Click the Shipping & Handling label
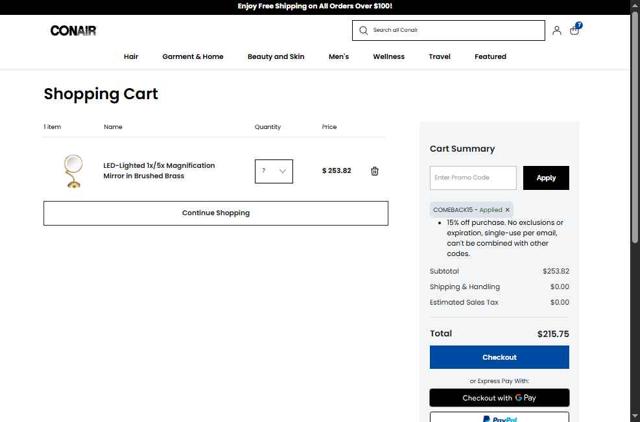The image size is (640, 422). pos(464,287)
